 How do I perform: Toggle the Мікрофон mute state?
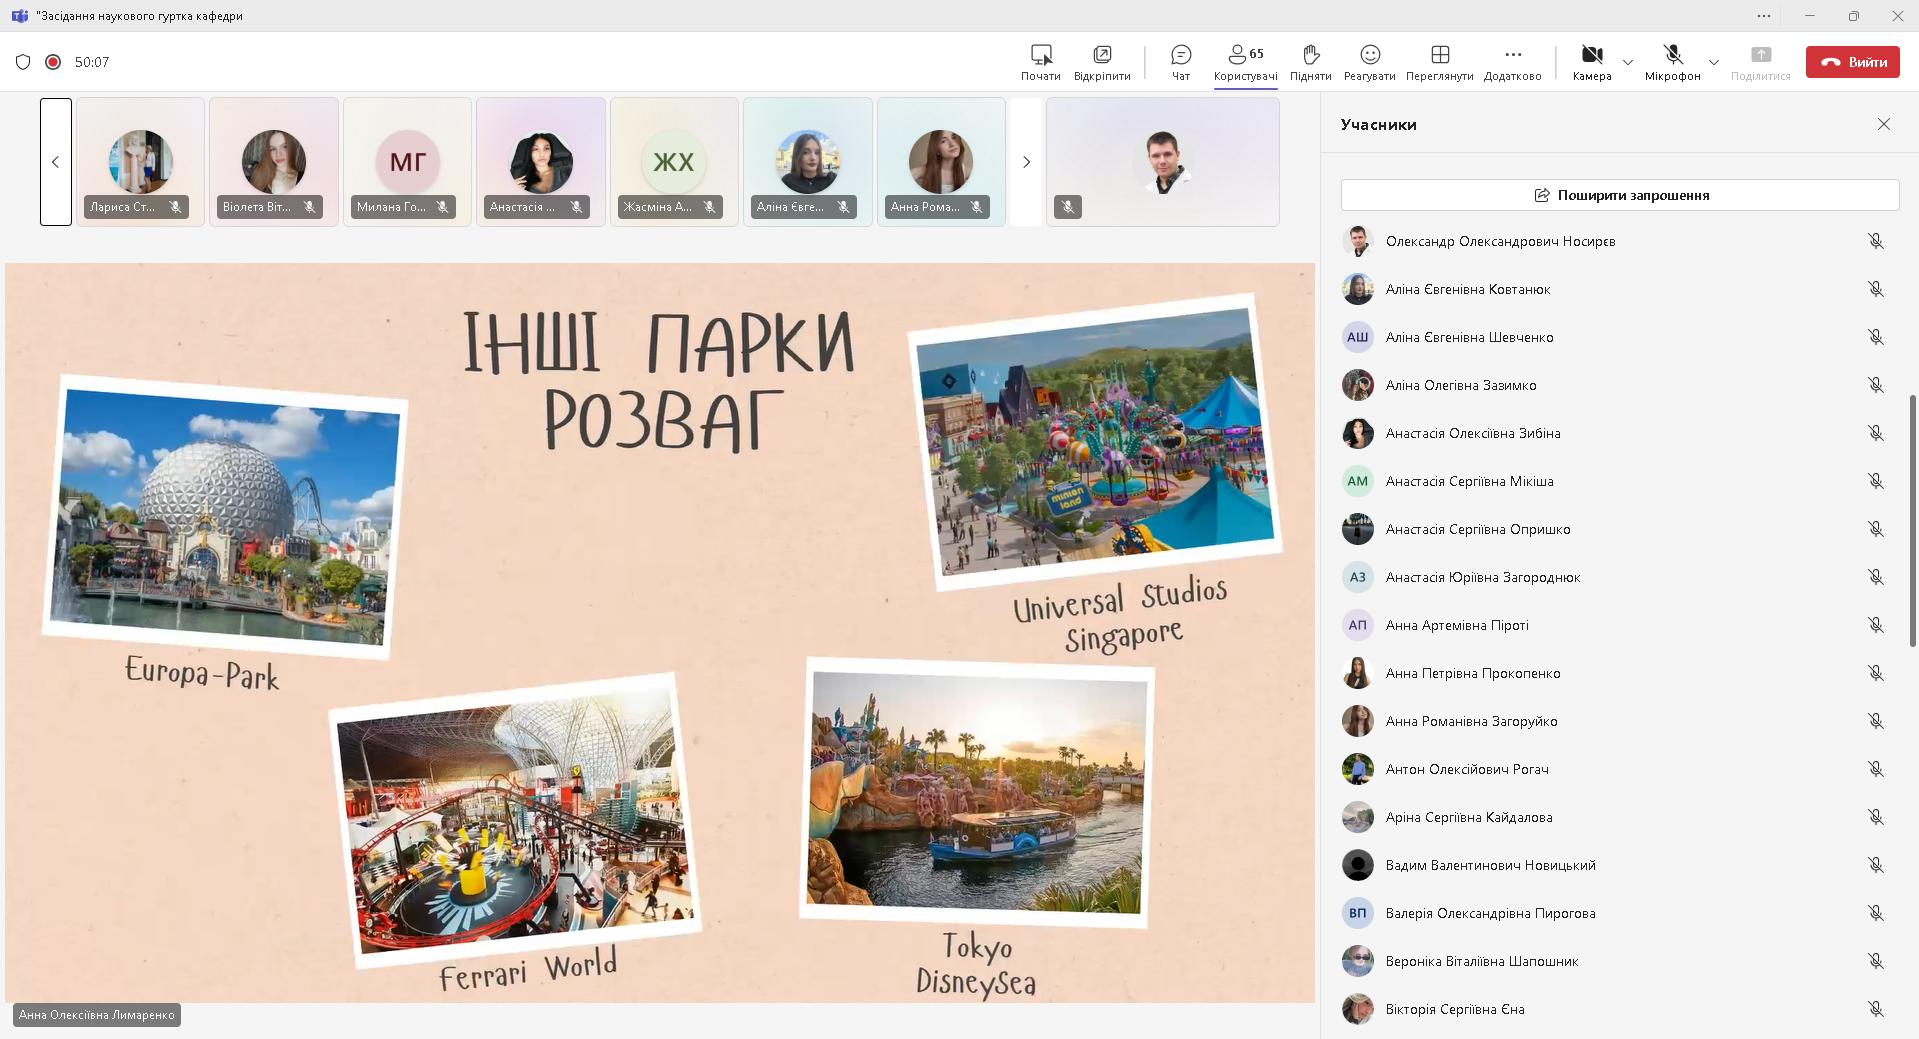[x=1672, y=62]
